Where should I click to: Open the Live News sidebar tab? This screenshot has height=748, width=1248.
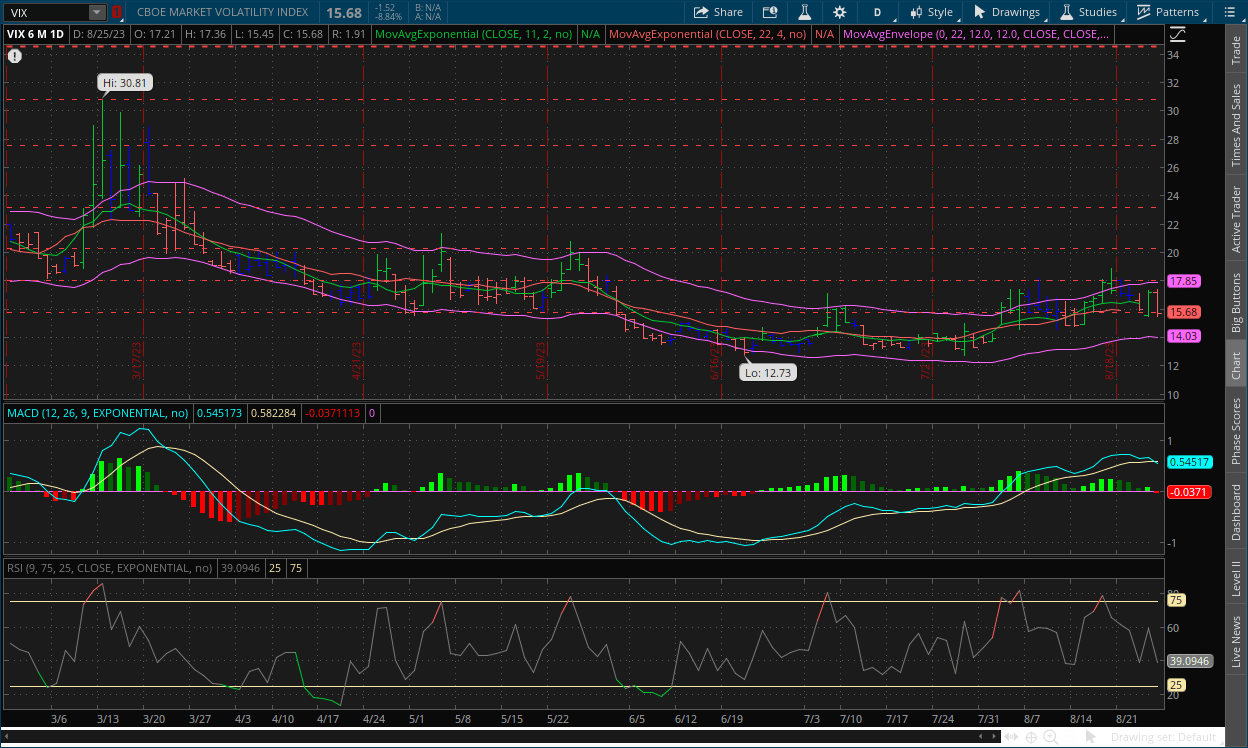[1237, 641]
